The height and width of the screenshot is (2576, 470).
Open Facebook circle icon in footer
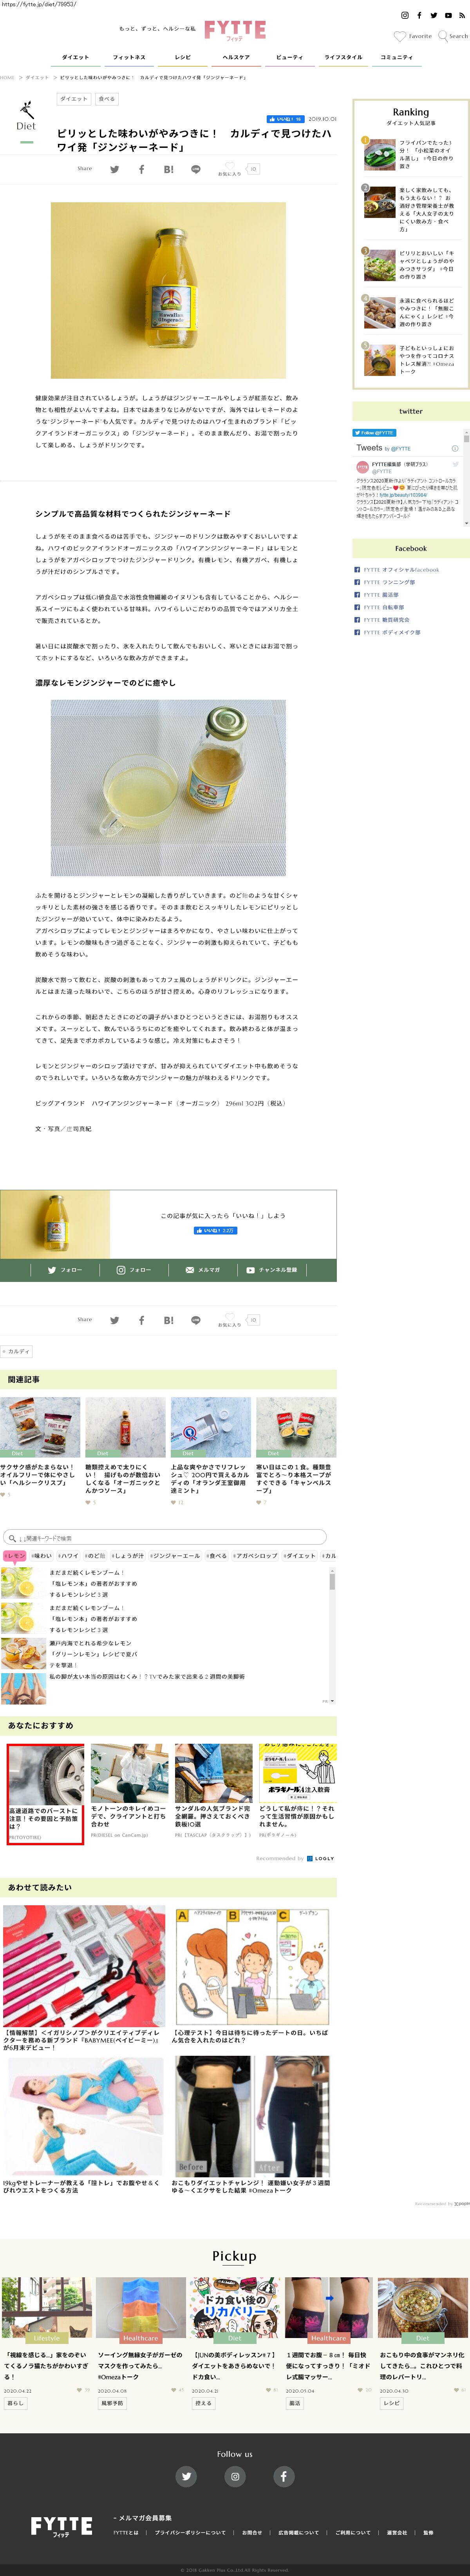(283, 2476)
